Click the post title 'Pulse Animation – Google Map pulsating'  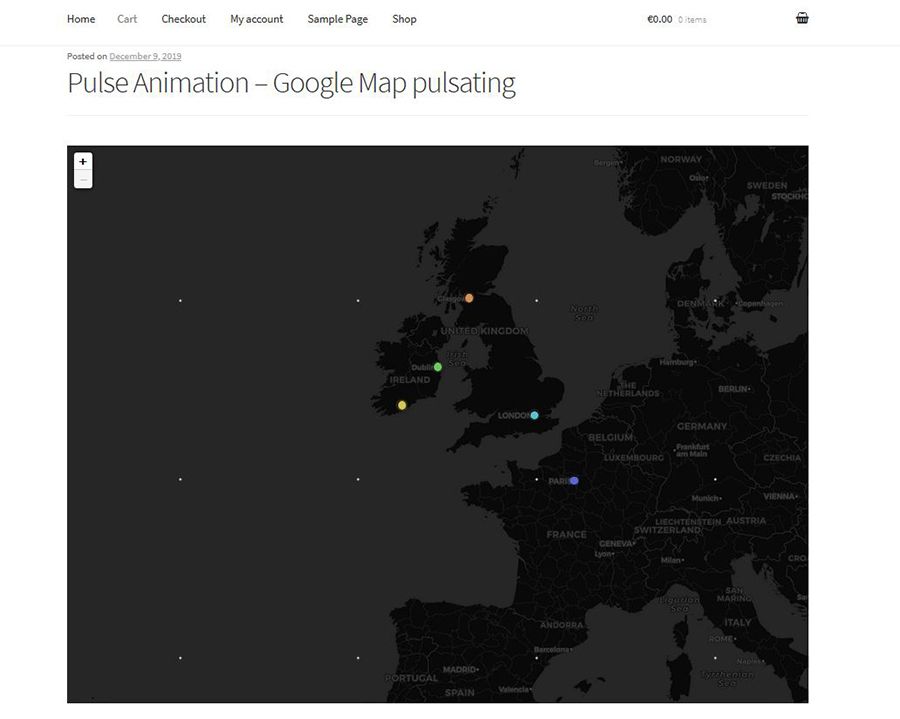pos(291,83)
